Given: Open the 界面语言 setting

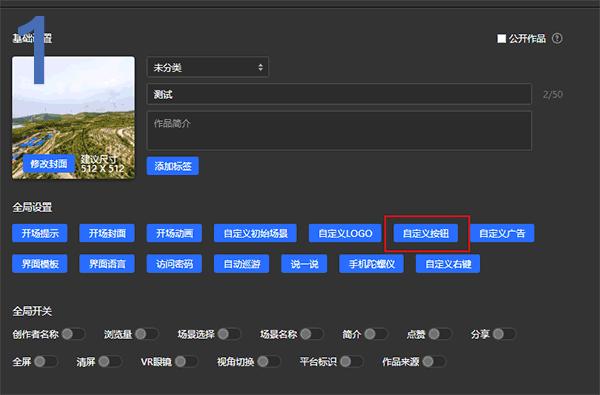Looking at the screenshot, I should point(107,264).
